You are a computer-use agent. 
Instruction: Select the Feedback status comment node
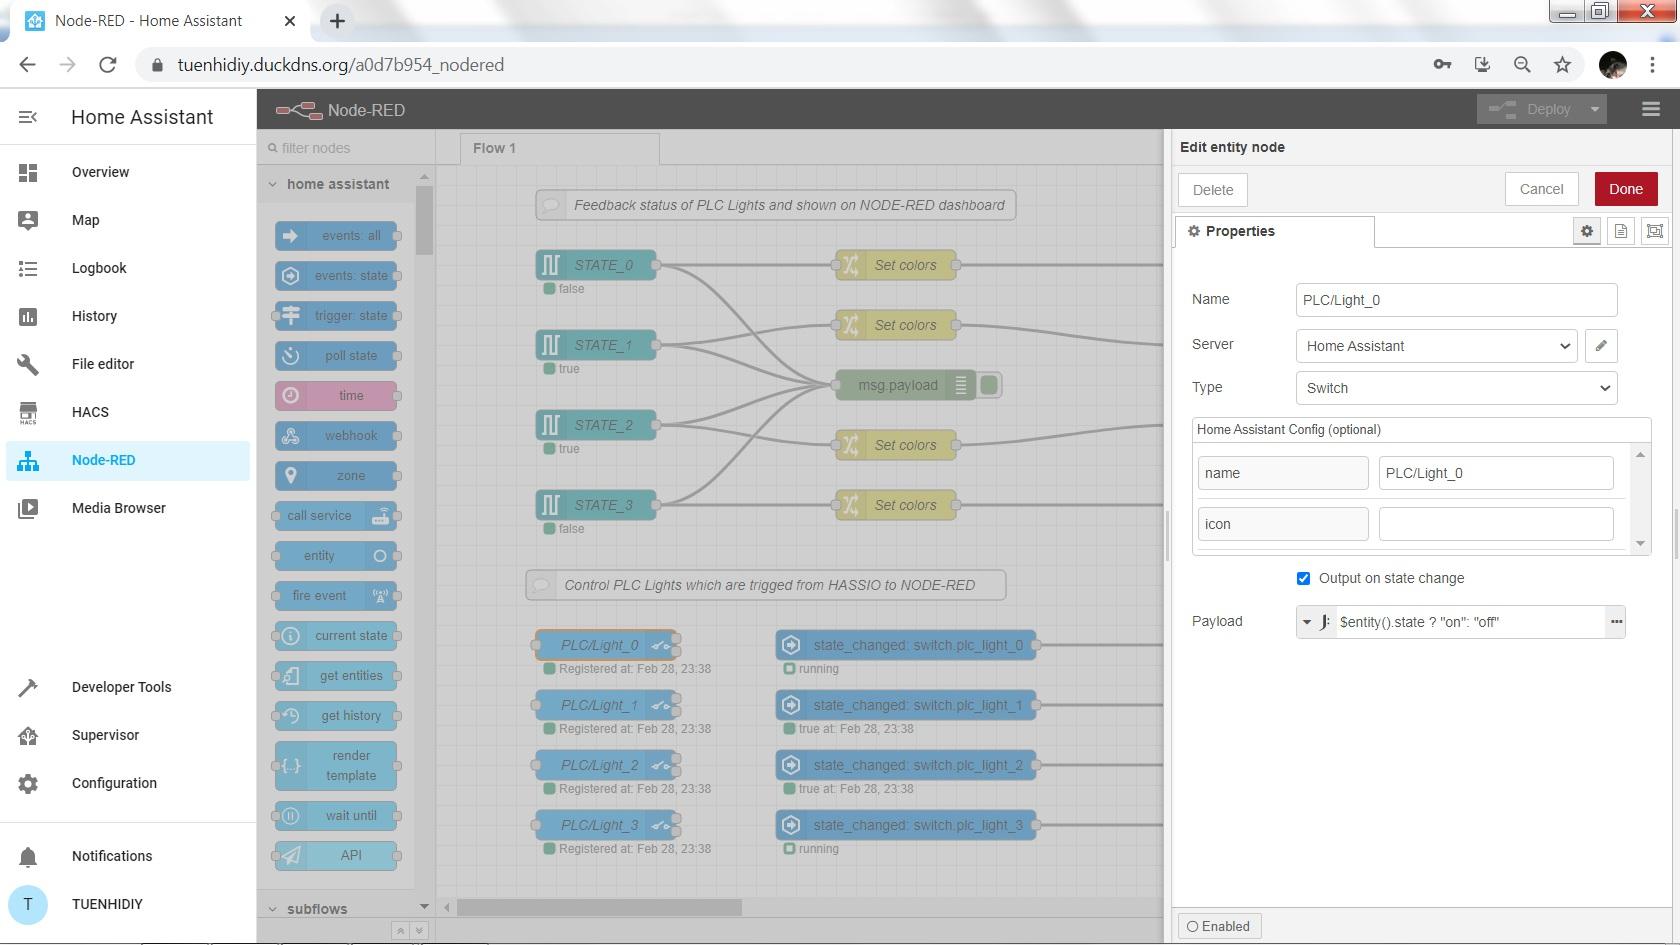point(776,205)
